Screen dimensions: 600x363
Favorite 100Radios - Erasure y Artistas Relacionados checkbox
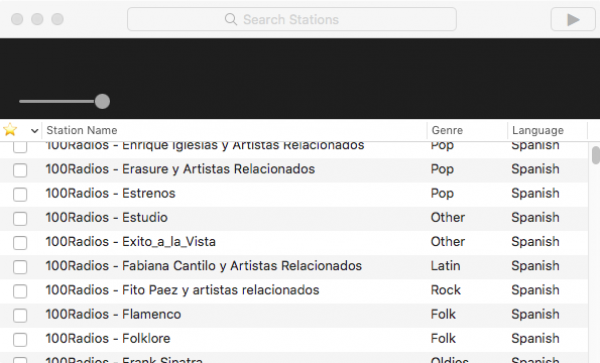click(x=20, y=170)
